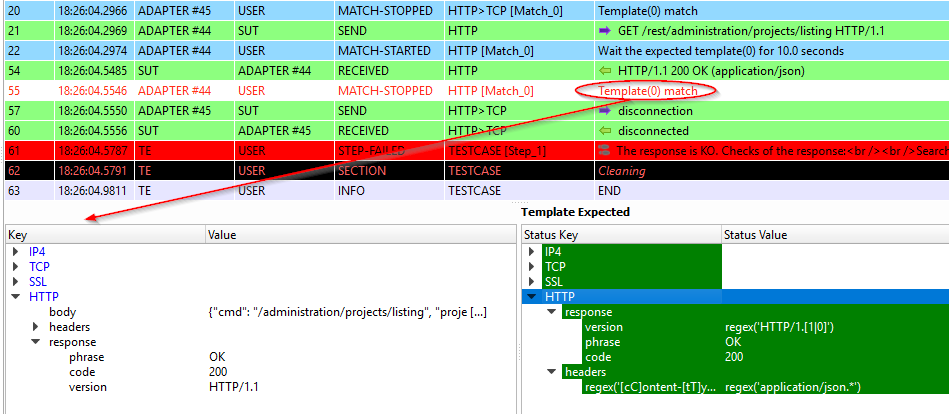Screen dimensions: 949x414
Task: Click the green arrow beside disconnected
Action: point(605,131)
